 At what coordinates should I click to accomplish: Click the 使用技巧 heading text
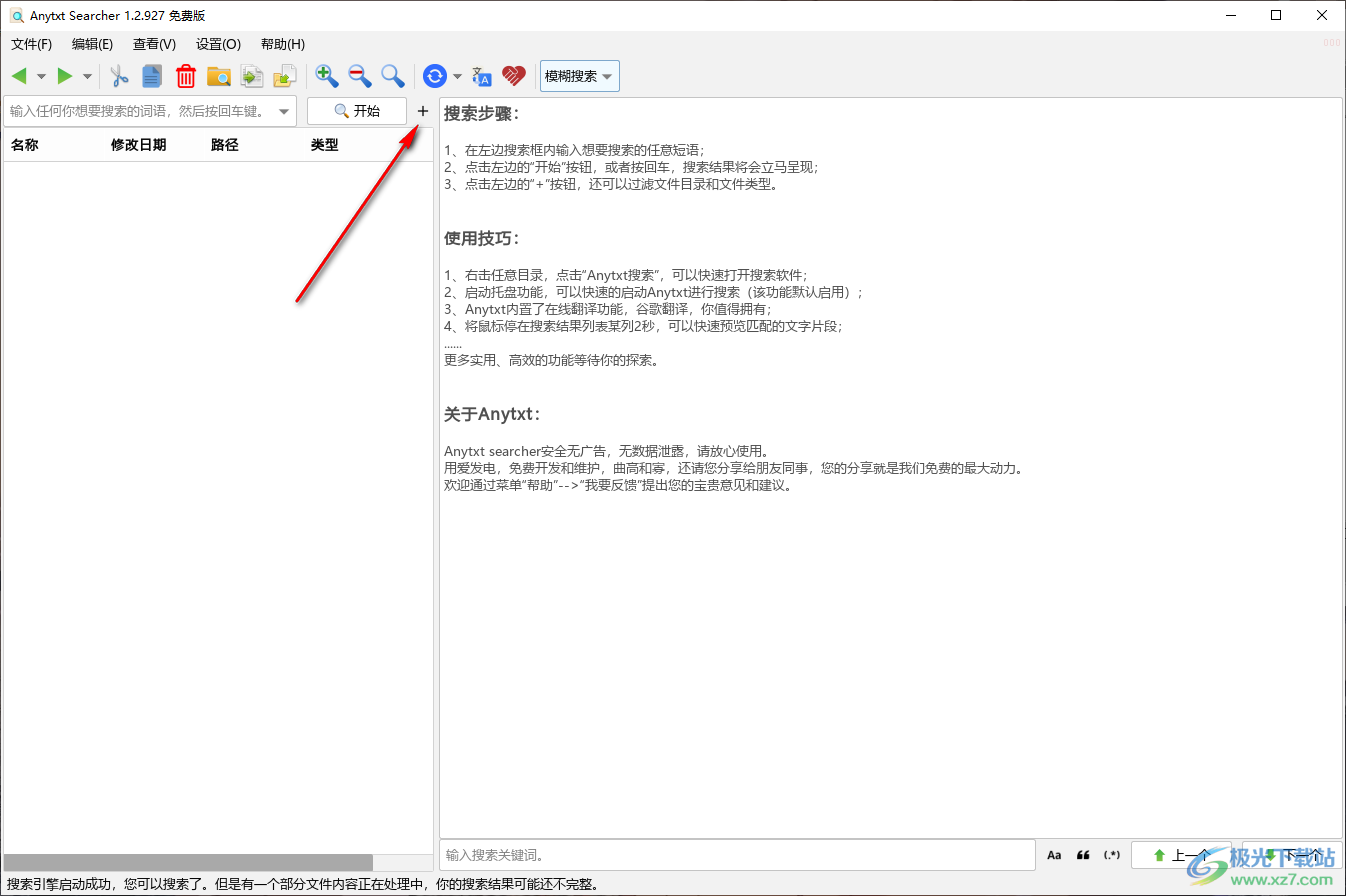[482, 238]
